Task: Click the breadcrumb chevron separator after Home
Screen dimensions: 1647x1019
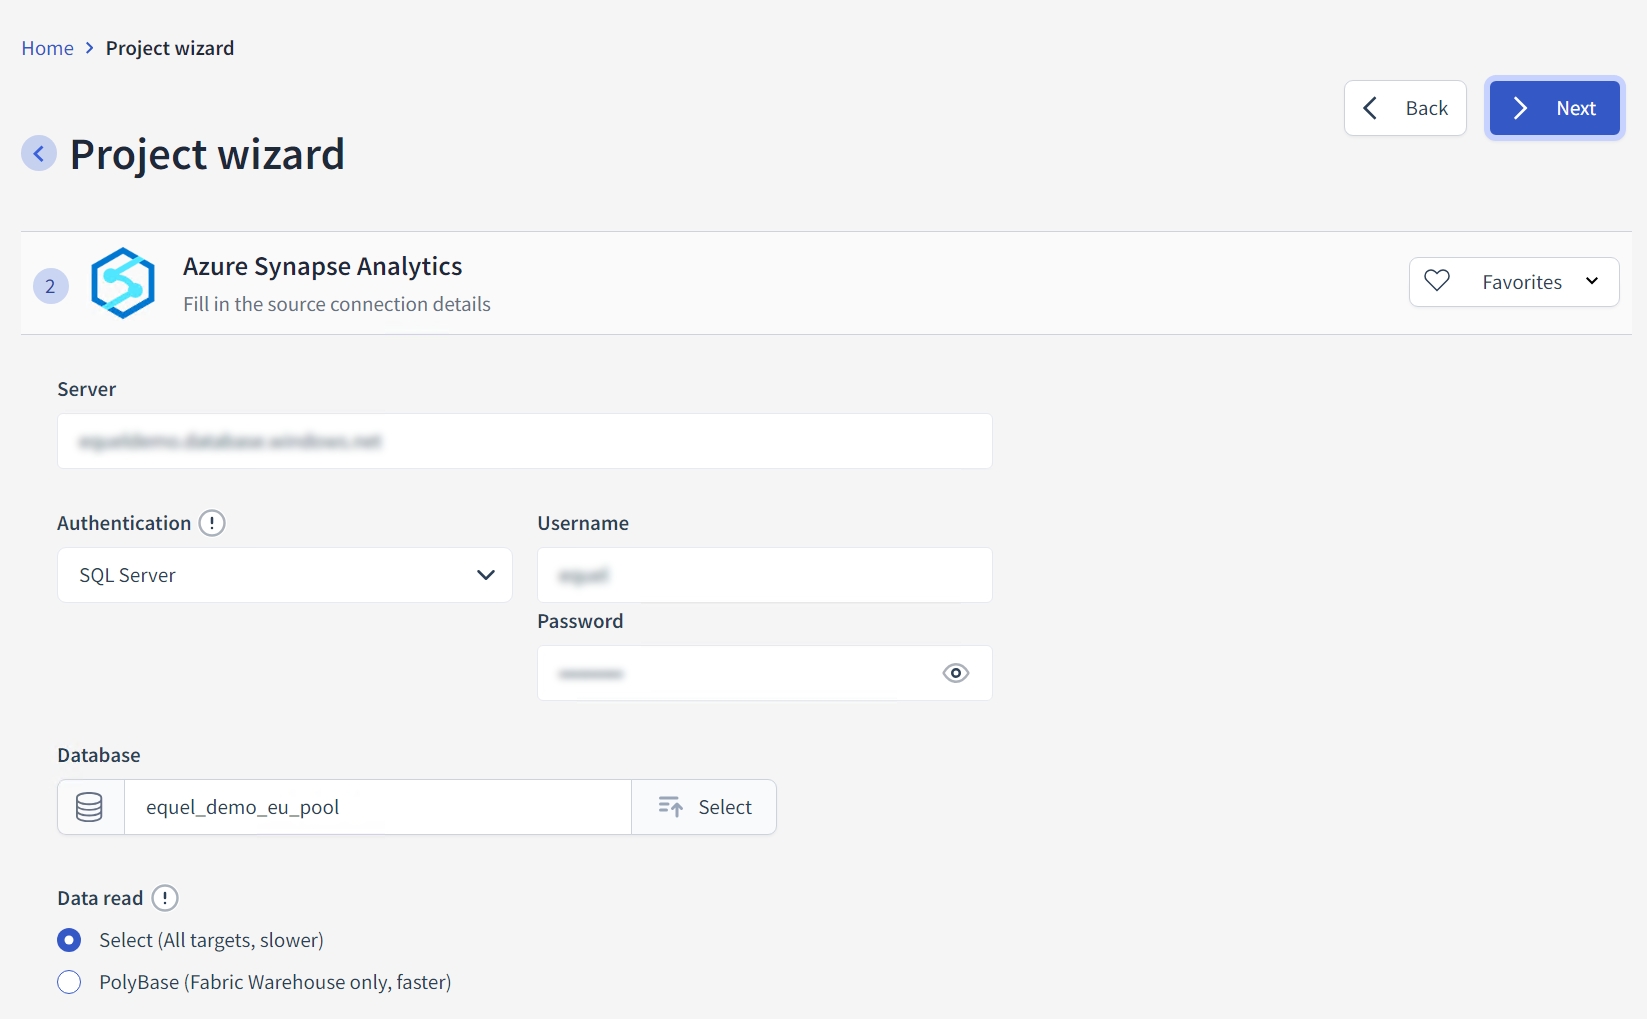Action: click(90, 48)
